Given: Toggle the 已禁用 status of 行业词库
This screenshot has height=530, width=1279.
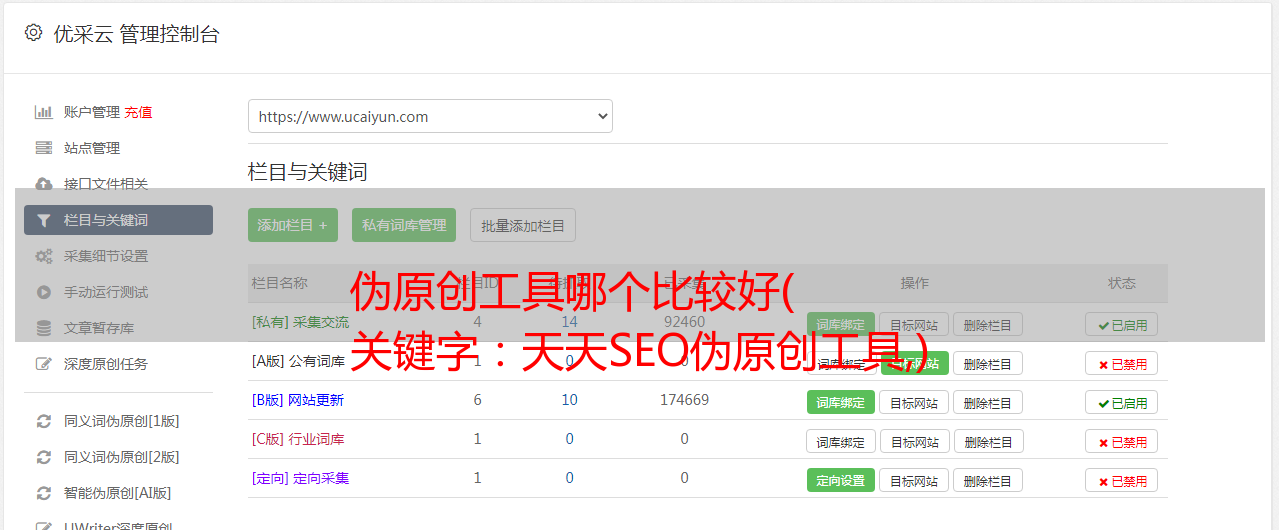Looking at the screenshot, I should point(1122,441).
